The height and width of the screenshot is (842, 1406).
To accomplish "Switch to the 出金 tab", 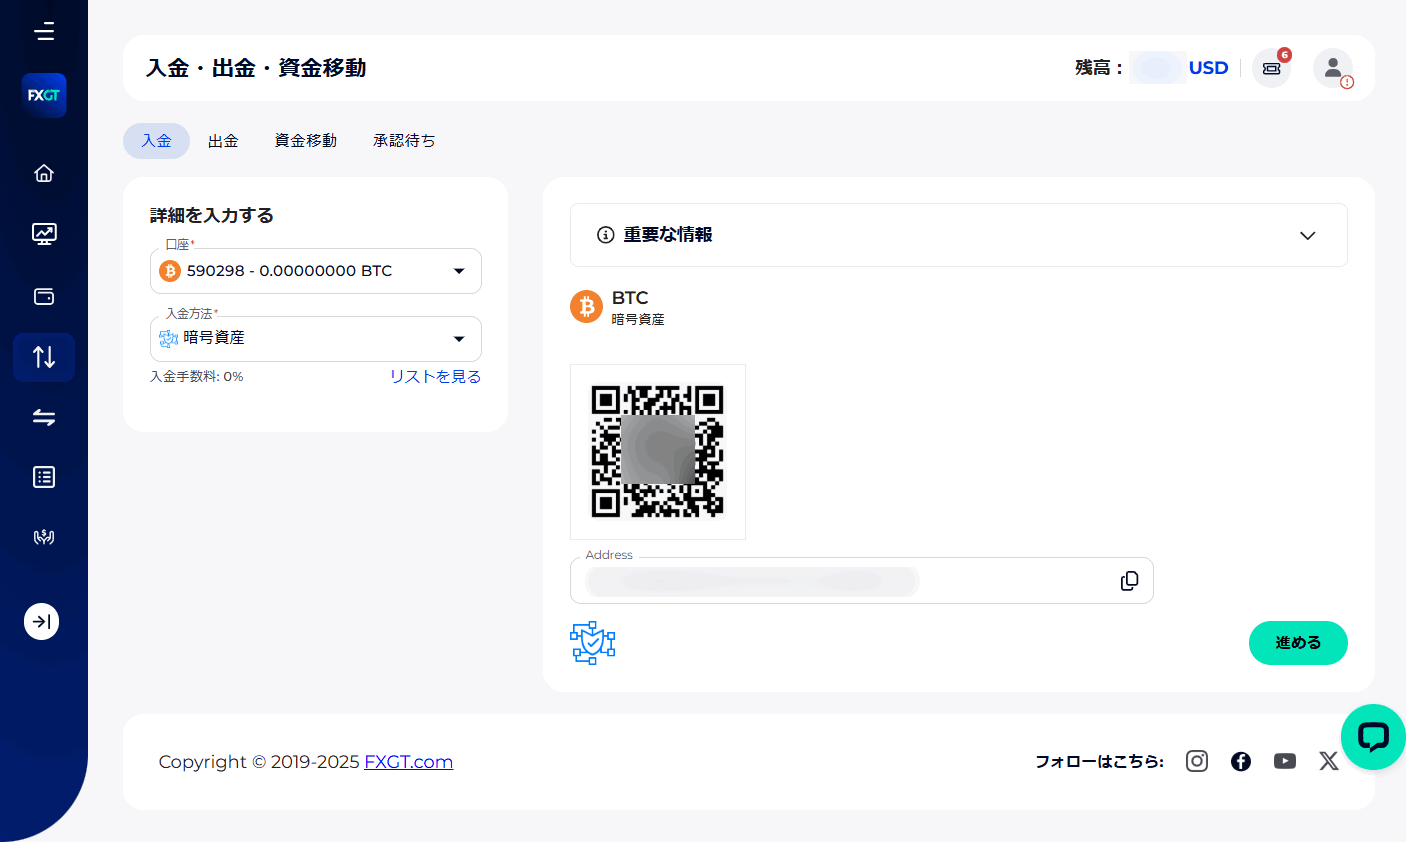I will pos(223,141).
